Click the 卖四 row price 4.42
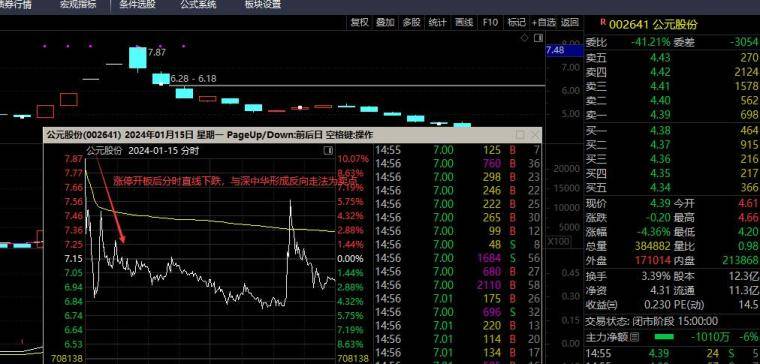 [x=661, y=72]
